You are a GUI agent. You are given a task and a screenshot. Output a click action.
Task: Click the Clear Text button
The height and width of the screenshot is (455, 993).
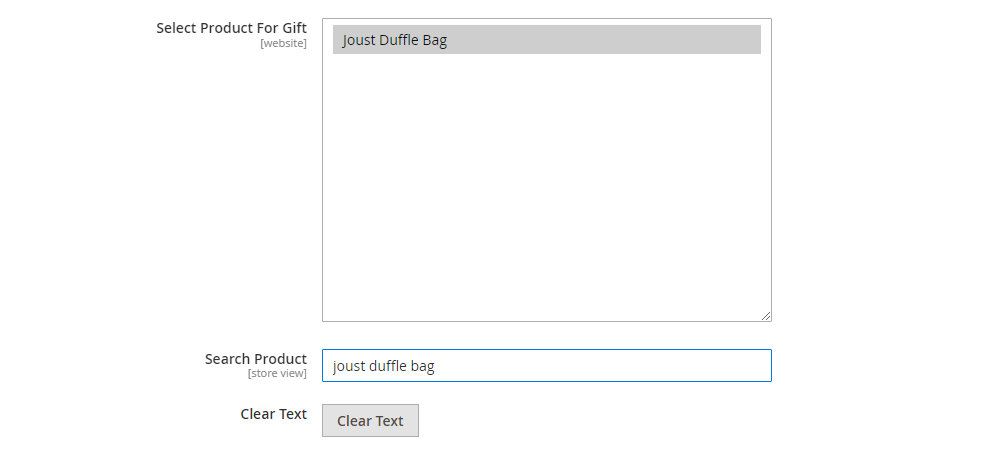click(370, 421)
